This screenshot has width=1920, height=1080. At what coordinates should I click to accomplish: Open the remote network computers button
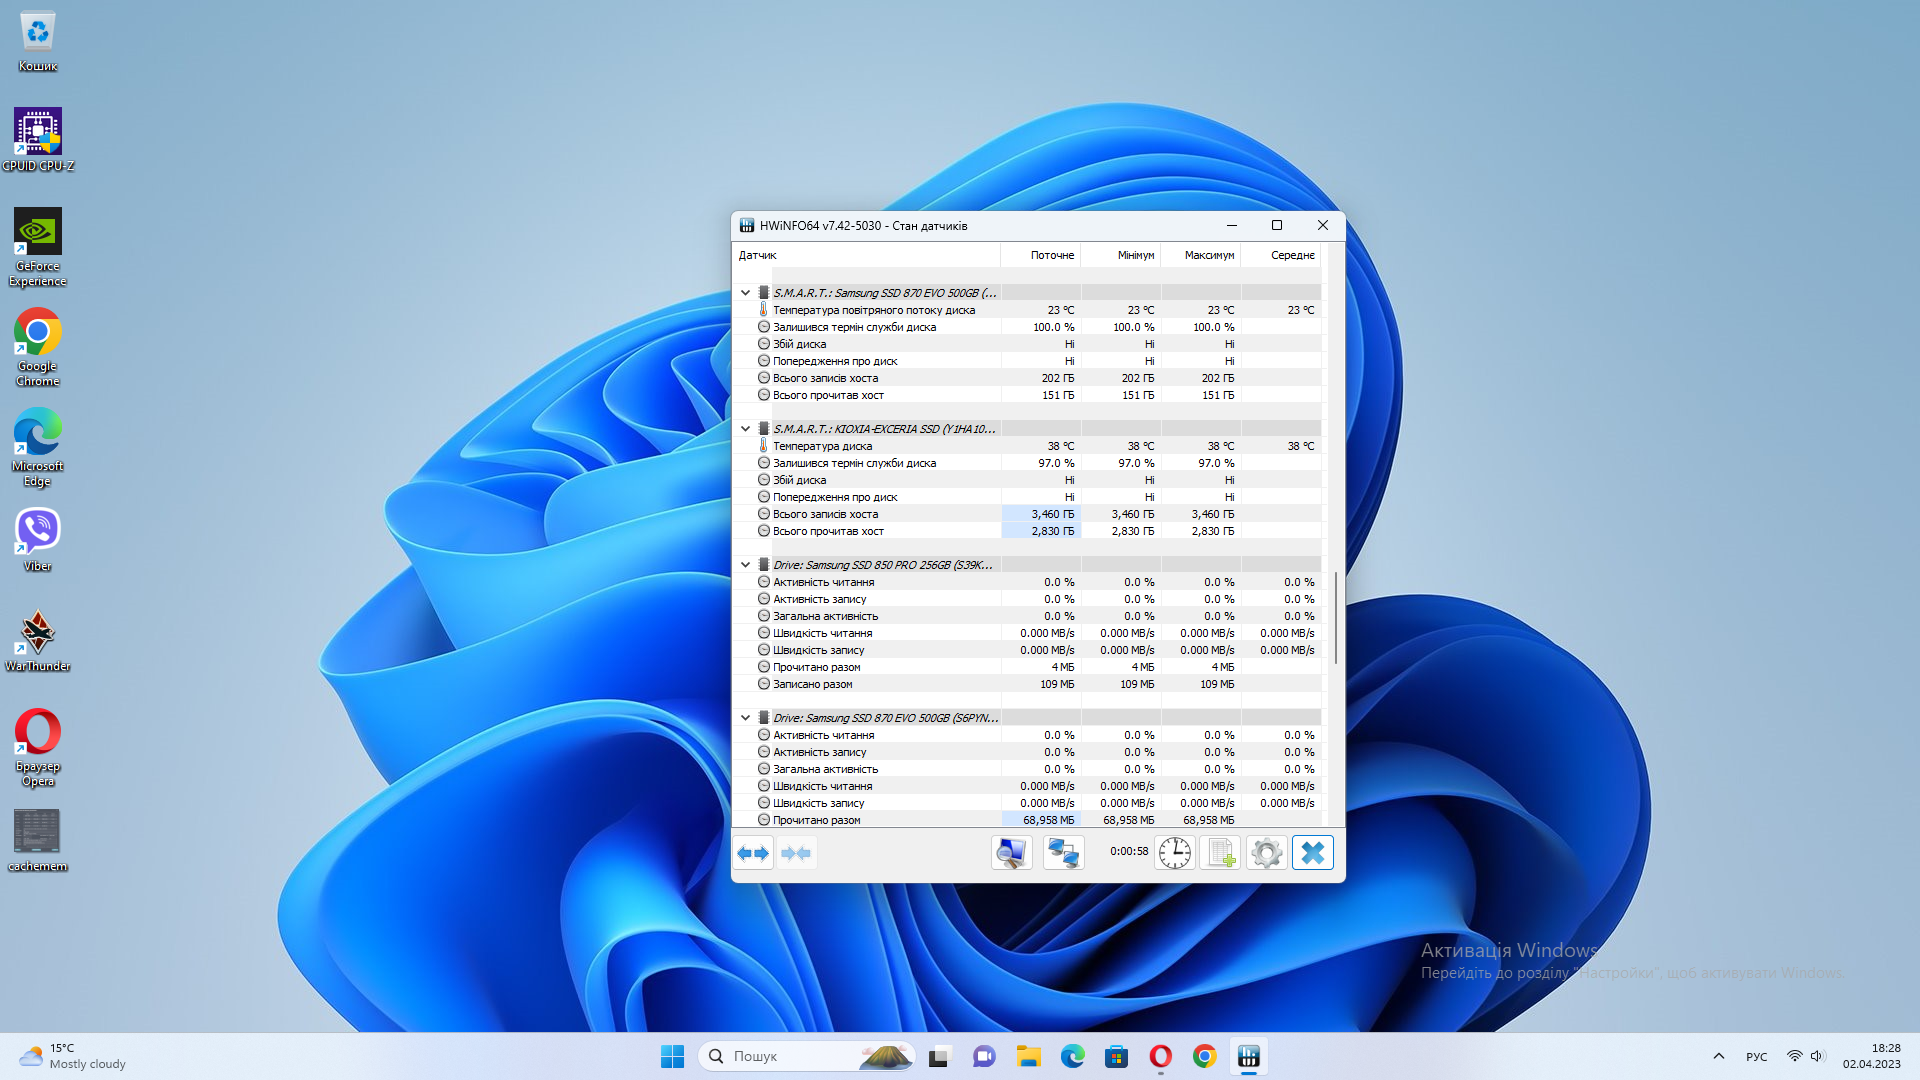1063,853
